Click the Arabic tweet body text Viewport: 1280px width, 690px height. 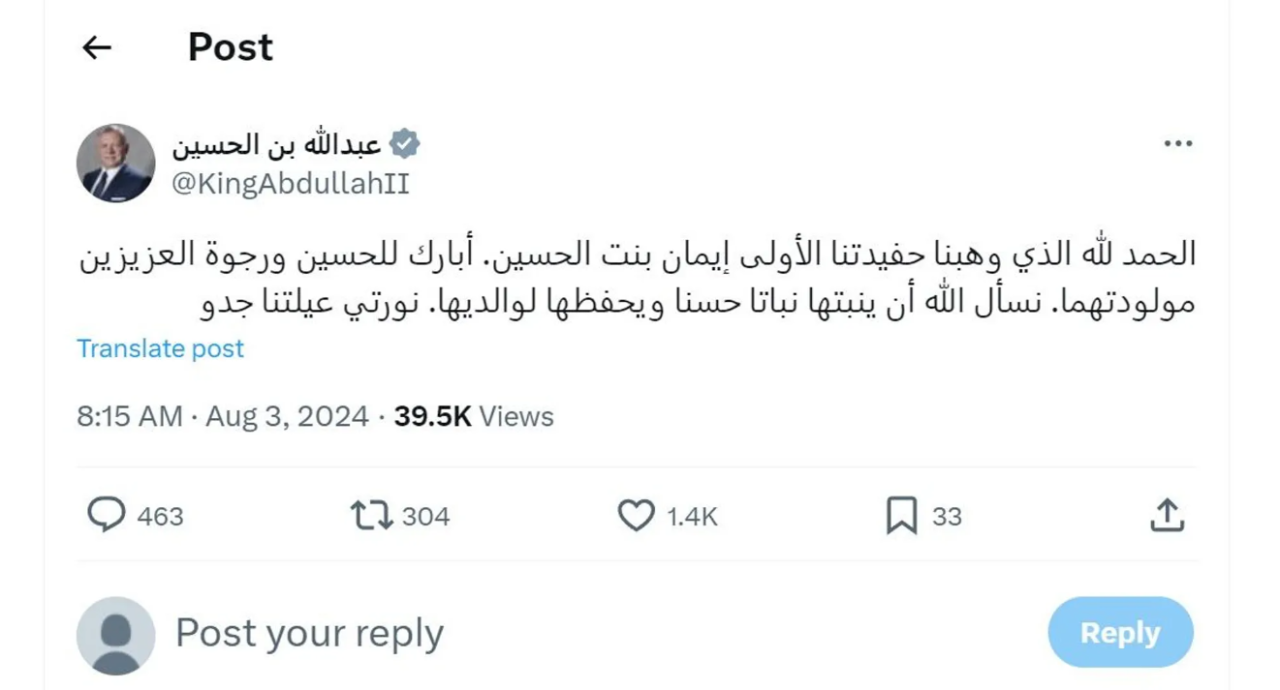[638, 277]
